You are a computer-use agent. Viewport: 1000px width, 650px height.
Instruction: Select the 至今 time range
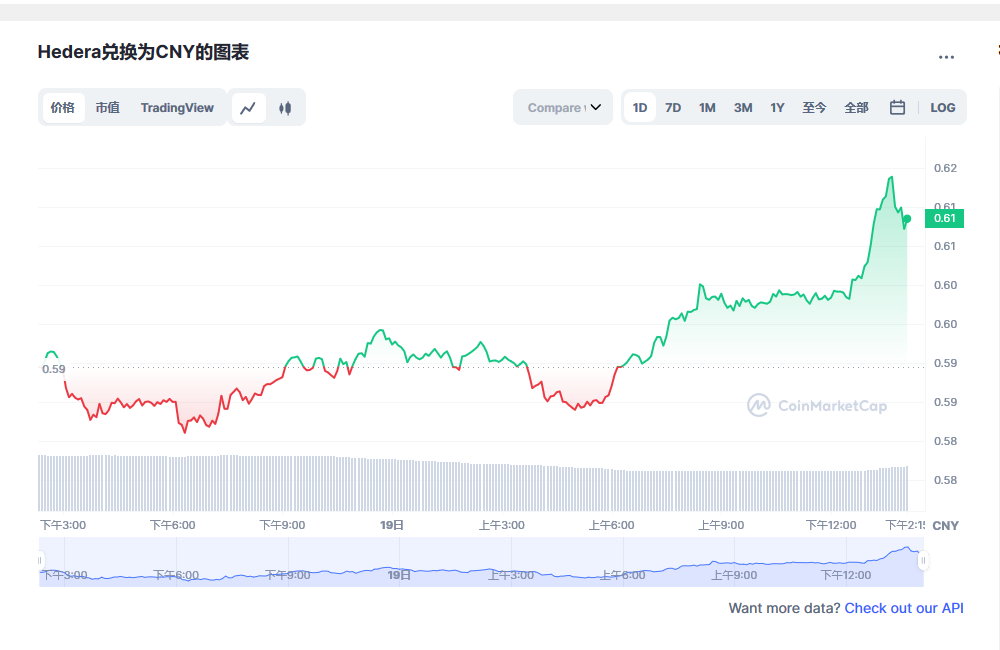(x=814, y=108)
